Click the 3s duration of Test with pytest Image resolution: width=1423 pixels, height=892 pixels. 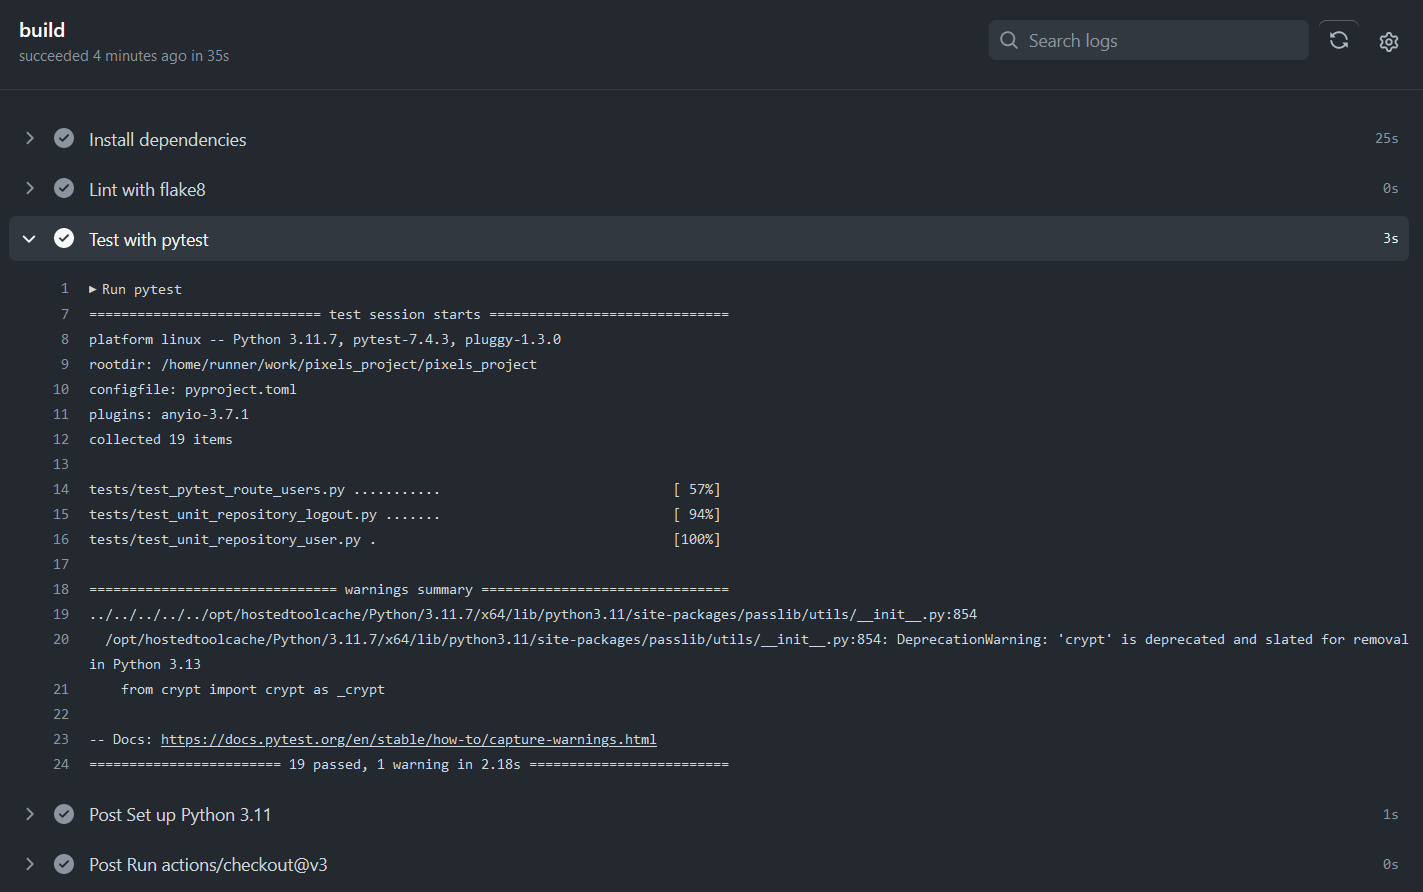pyautogui.click(x=1390, y=238)
